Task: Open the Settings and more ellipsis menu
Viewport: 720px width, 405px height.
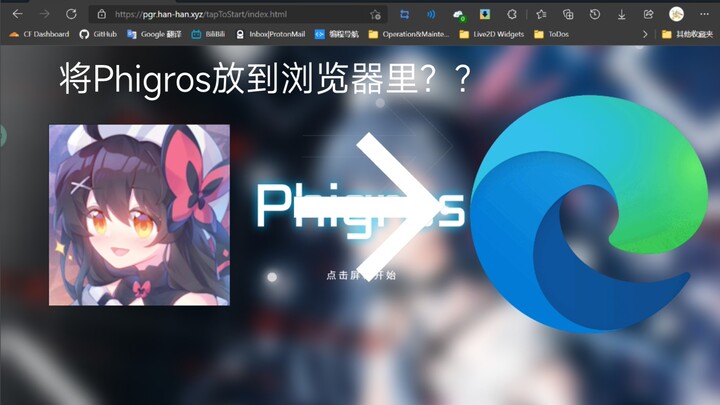Action: tap(704, 14)
